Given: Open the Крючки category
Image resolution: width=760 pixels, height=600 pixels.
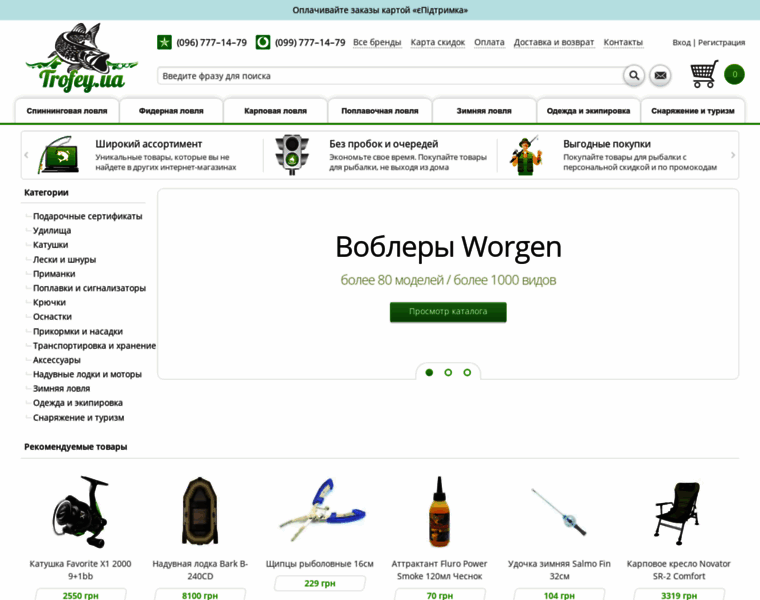Looking at the screenshot, I should point(49,302).
